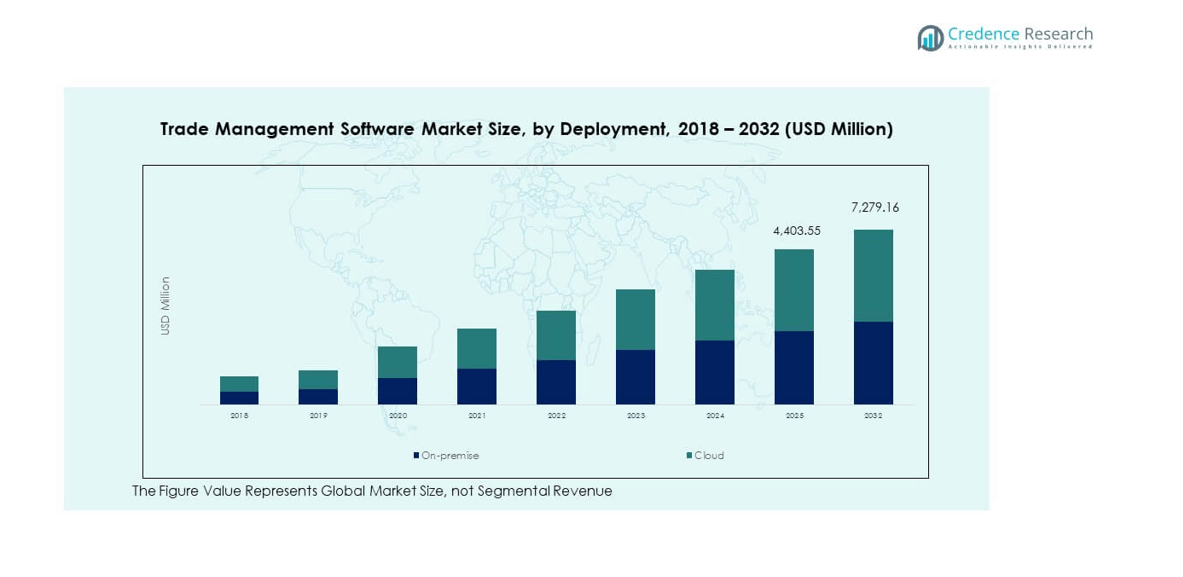Click the Cloud segment of the 2023 bar
This screenshot has height=577, width=1183.
(x=635, y=319)
